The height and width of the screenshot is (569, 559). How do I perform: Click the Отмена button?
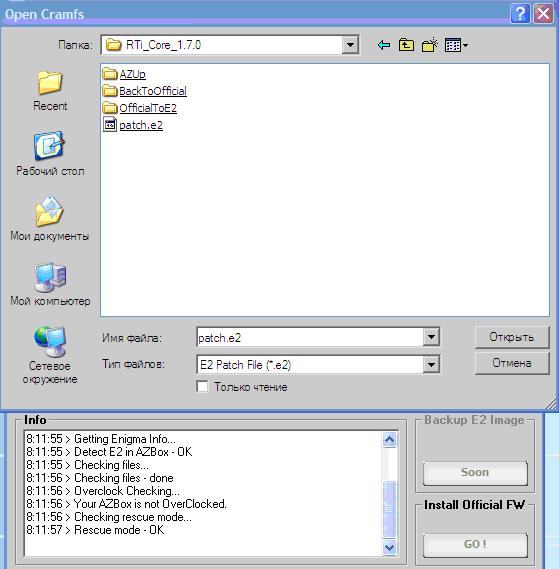click(512, 363)
